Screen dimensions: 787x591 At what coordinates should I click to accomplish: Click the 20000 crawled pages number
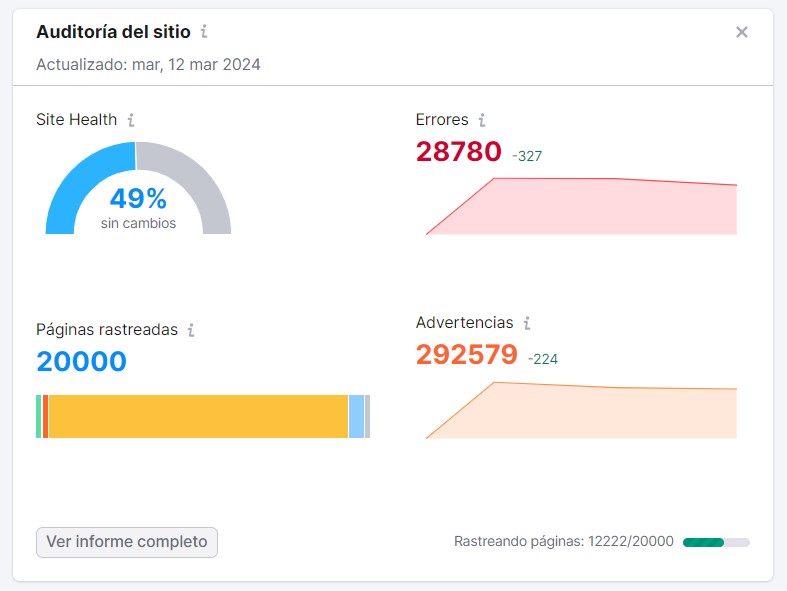82,362
